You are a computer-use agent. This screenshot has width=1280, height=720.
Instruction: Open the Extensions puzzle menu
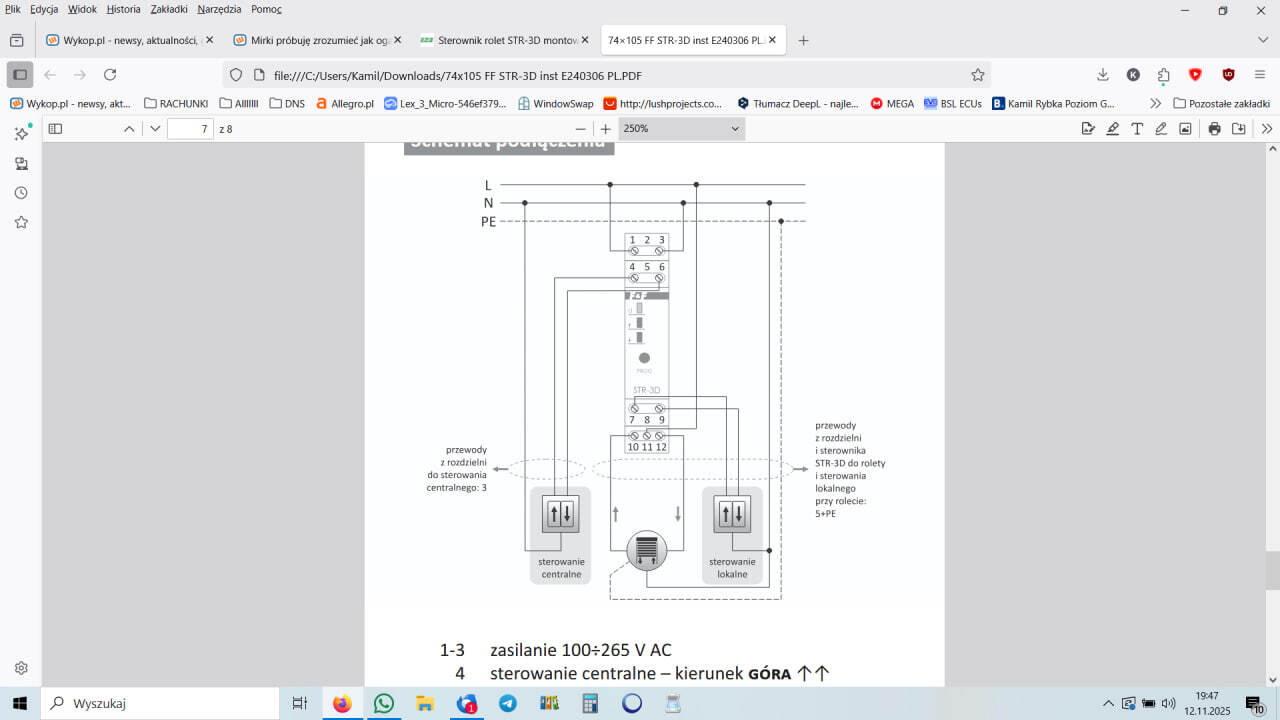point(1164,75)
